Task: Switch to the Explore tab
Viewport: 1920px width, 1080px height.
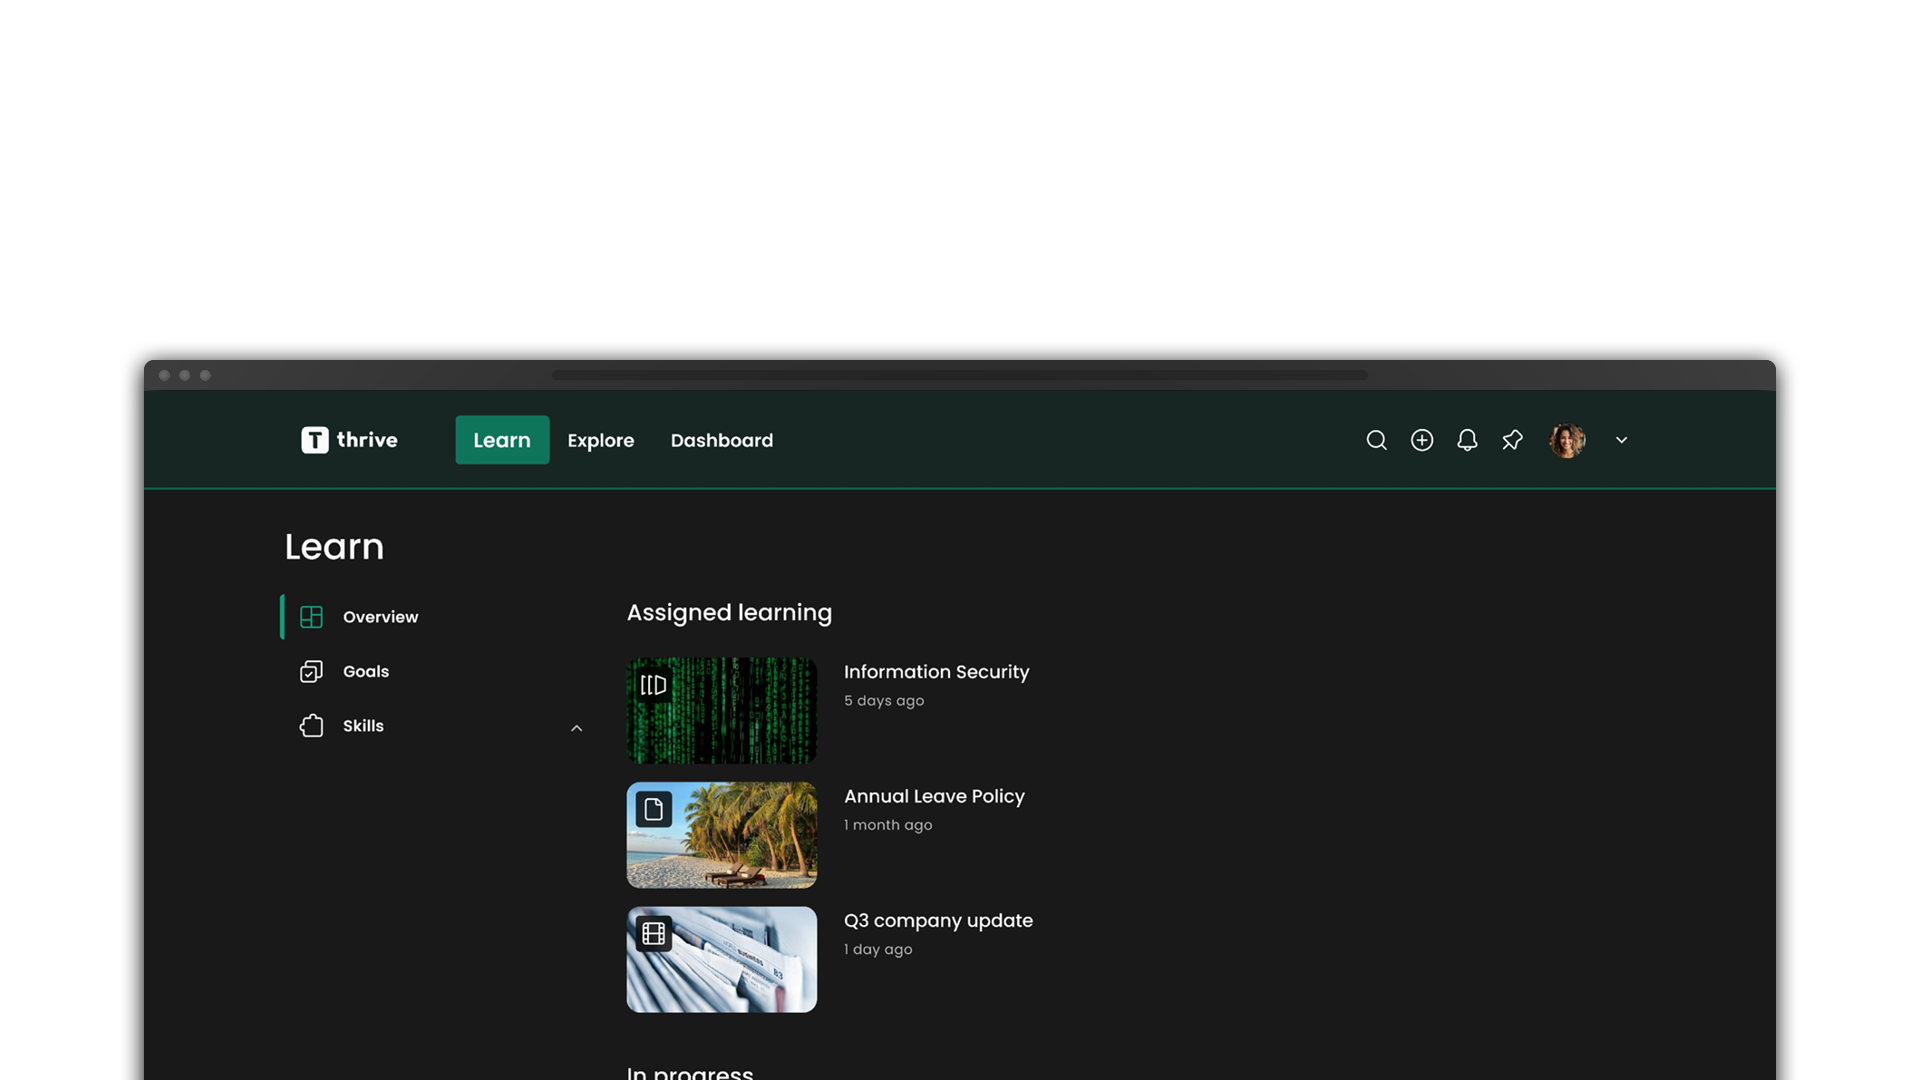Action: coord(600,440)
